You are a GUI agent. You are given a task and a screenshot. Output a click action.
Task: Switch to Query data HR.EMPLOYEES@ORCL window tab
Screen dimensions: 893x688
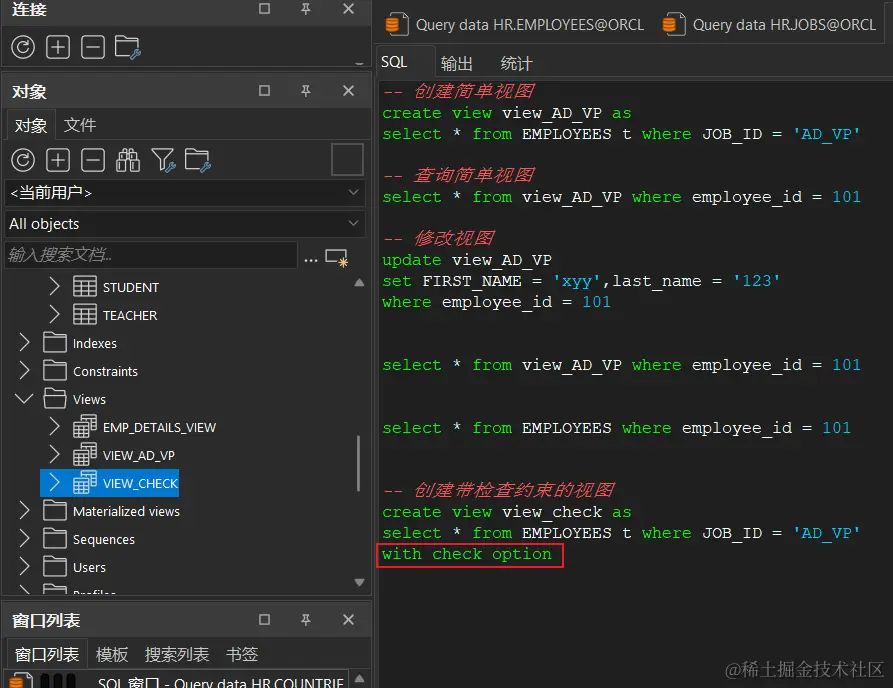point(515,24)
